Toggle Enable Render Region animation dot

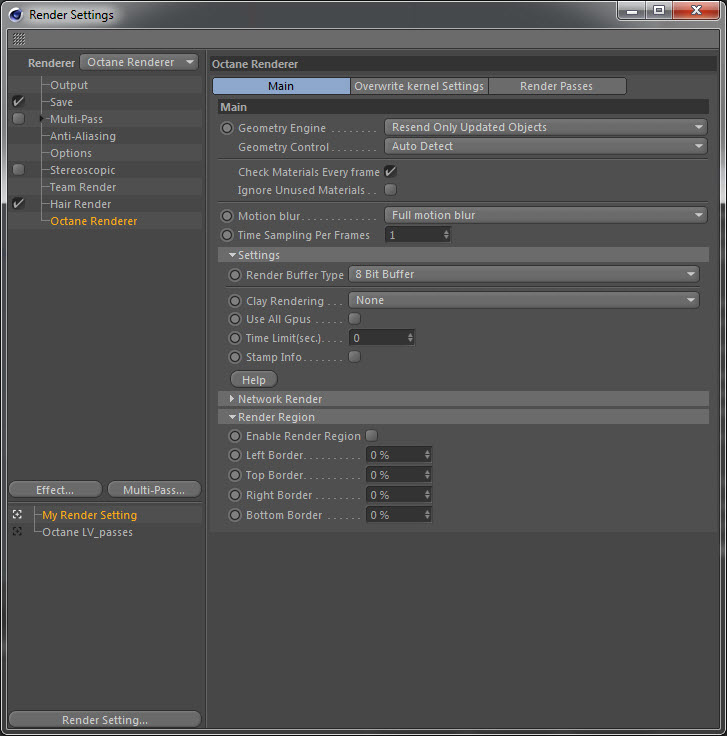click(235, 436)
